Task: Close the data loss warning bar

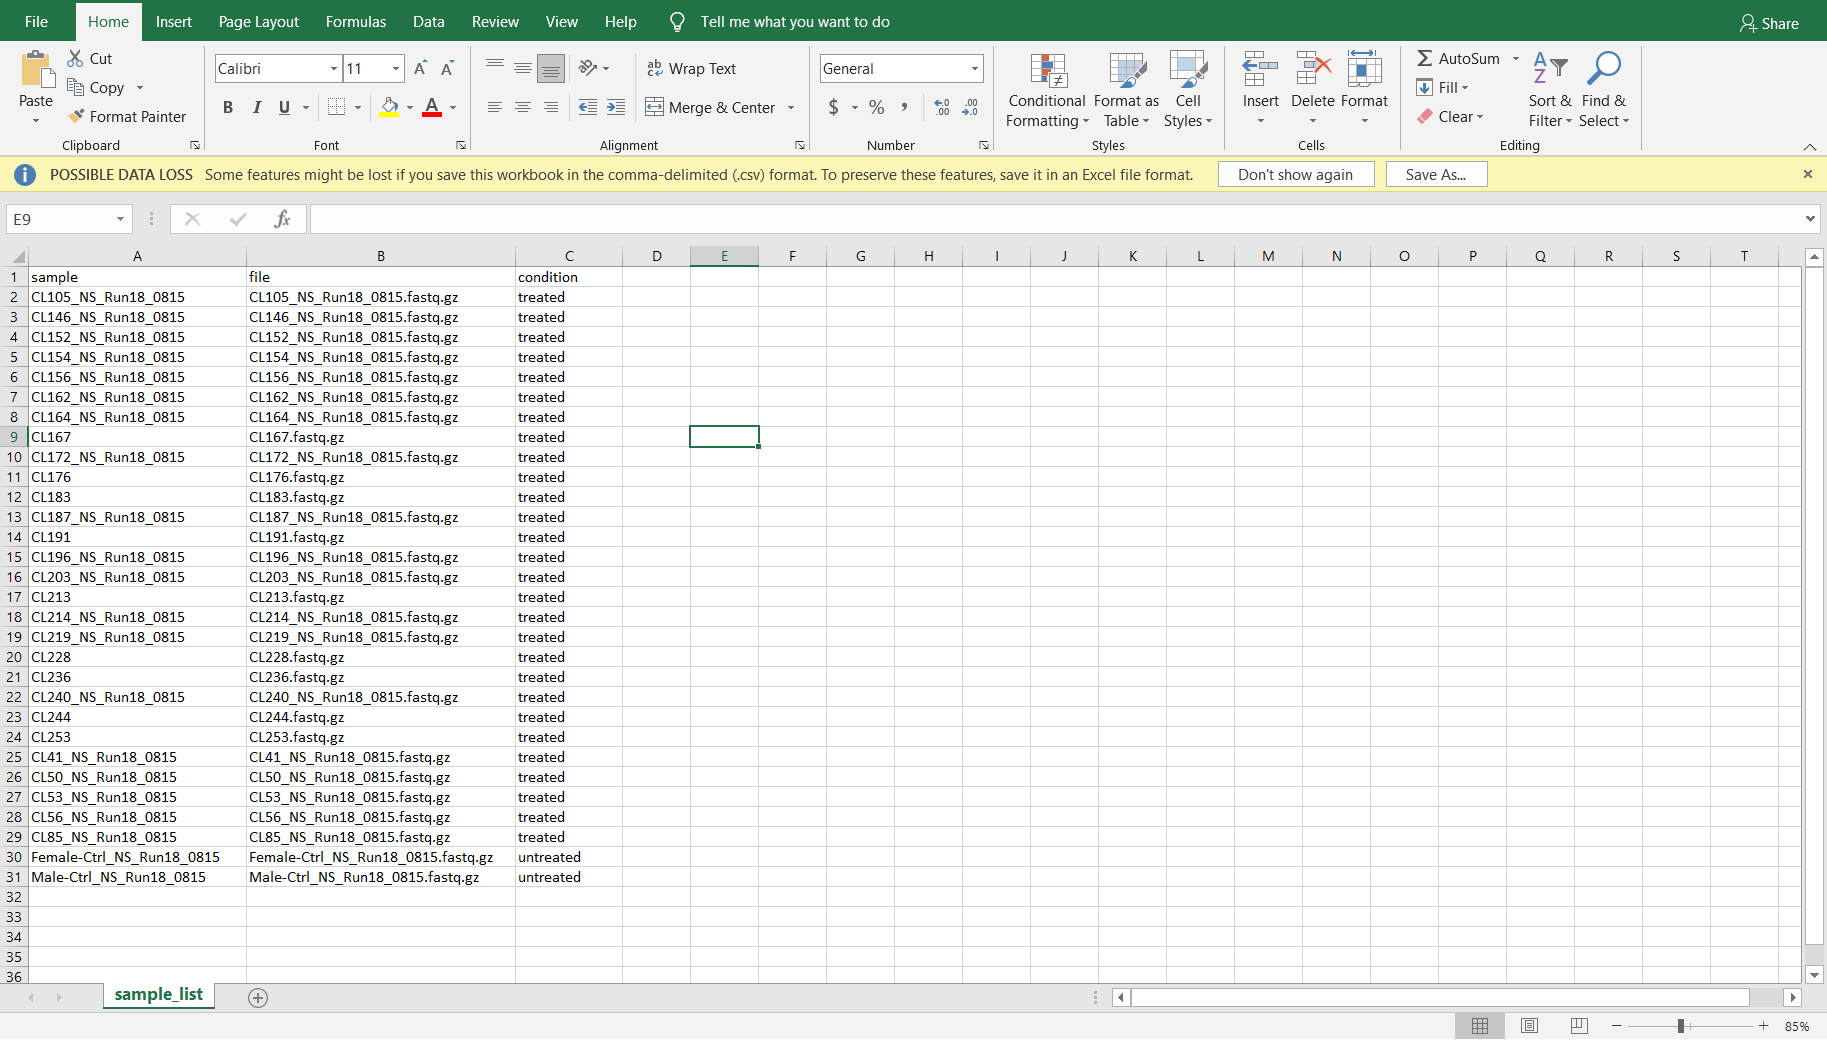Action: tap(1808, 174)
